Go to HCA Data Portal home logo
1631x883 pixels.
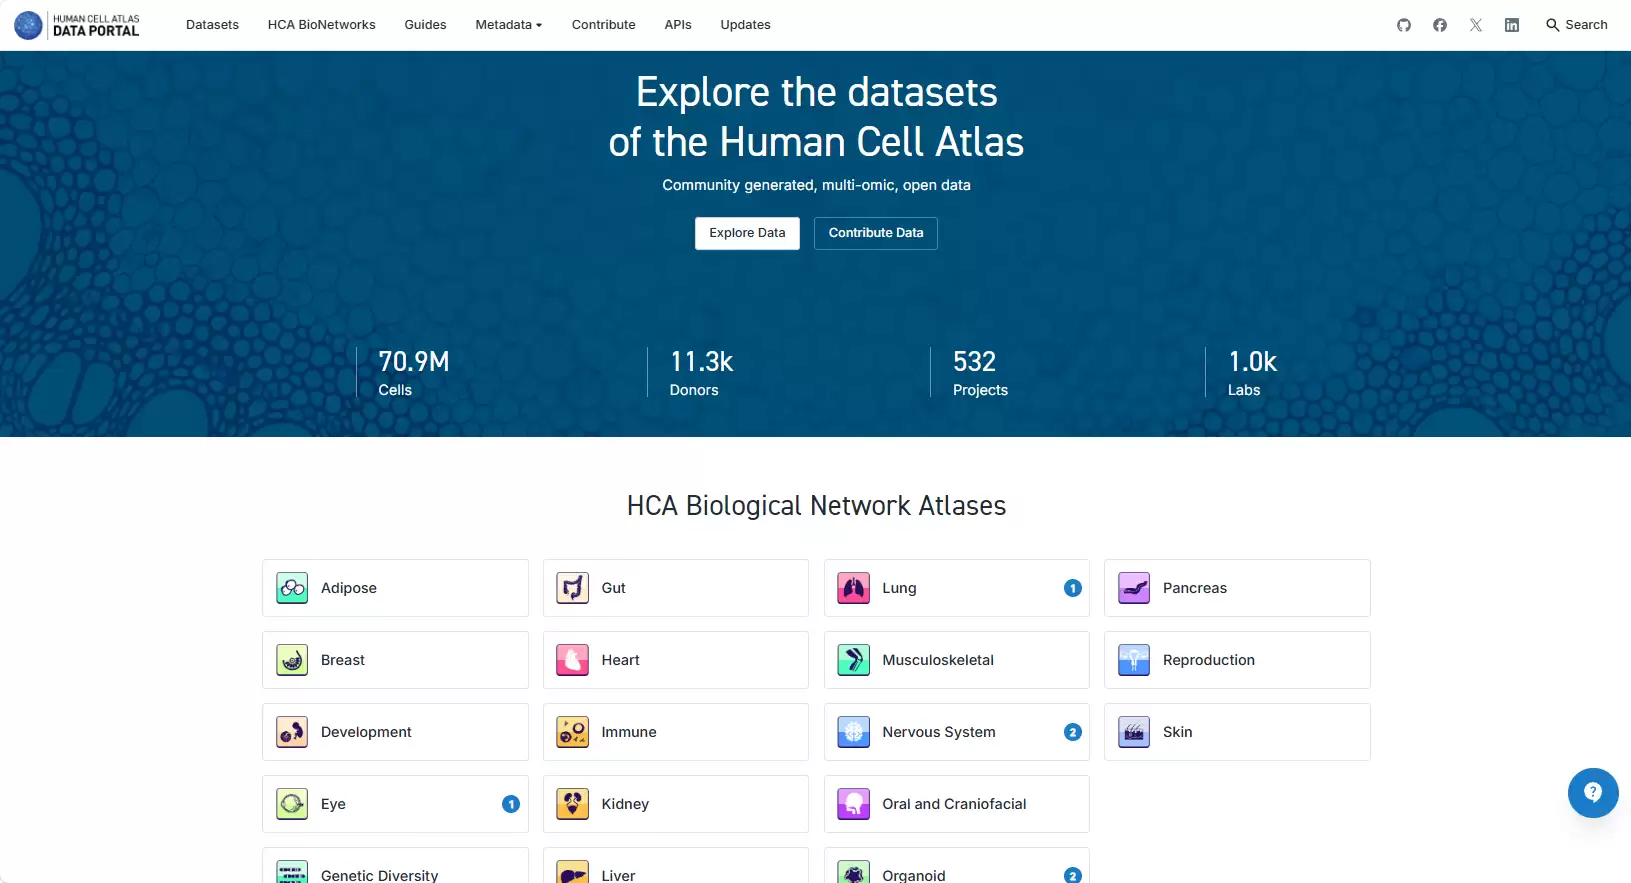click(x=77, y=25)
